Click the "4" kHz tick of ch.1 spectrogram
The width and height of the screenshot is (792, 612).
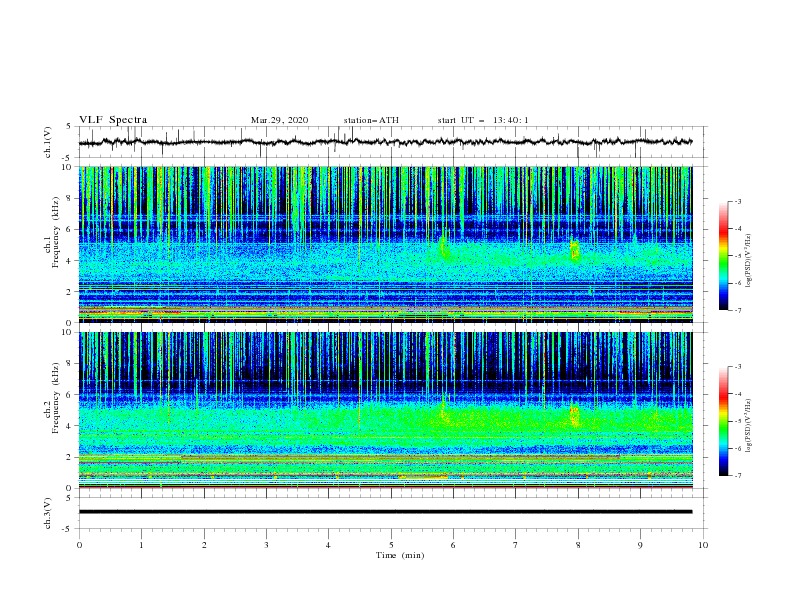[69, 261]
